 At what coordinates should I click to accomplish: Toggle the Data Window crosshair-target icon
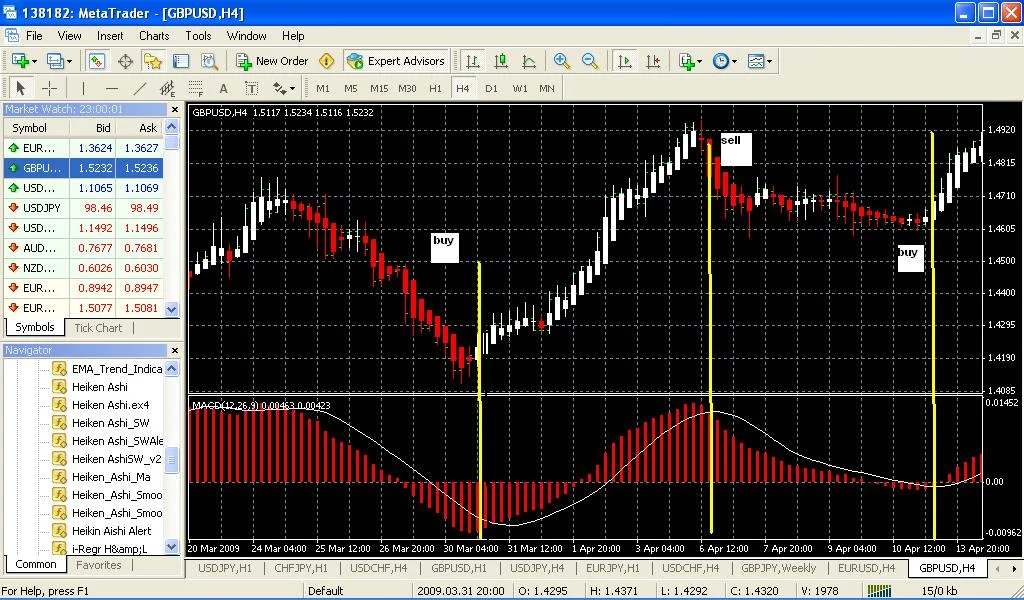(x=125, y=61)
